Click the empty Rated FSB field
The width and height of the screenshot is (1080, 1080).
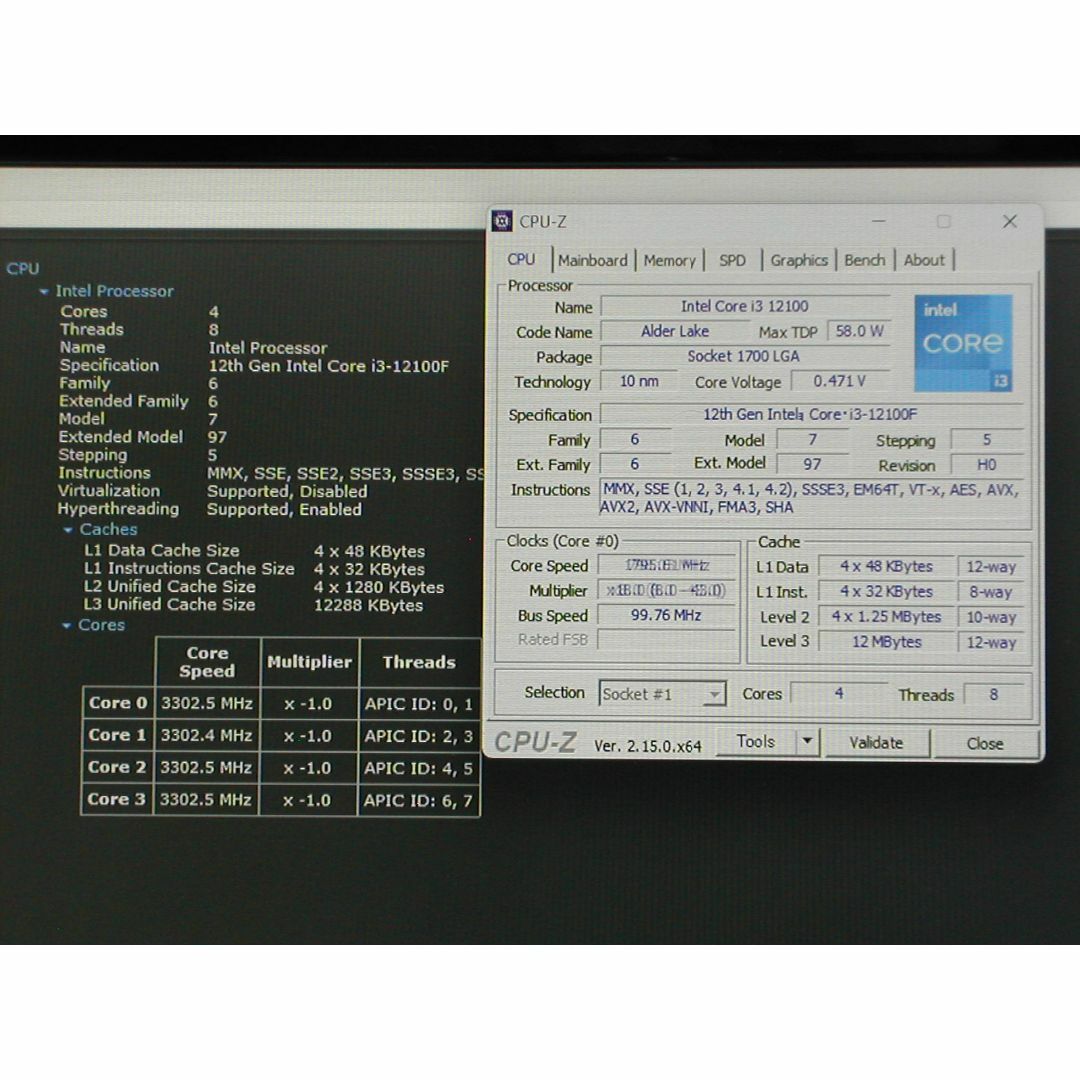point(666,639)
